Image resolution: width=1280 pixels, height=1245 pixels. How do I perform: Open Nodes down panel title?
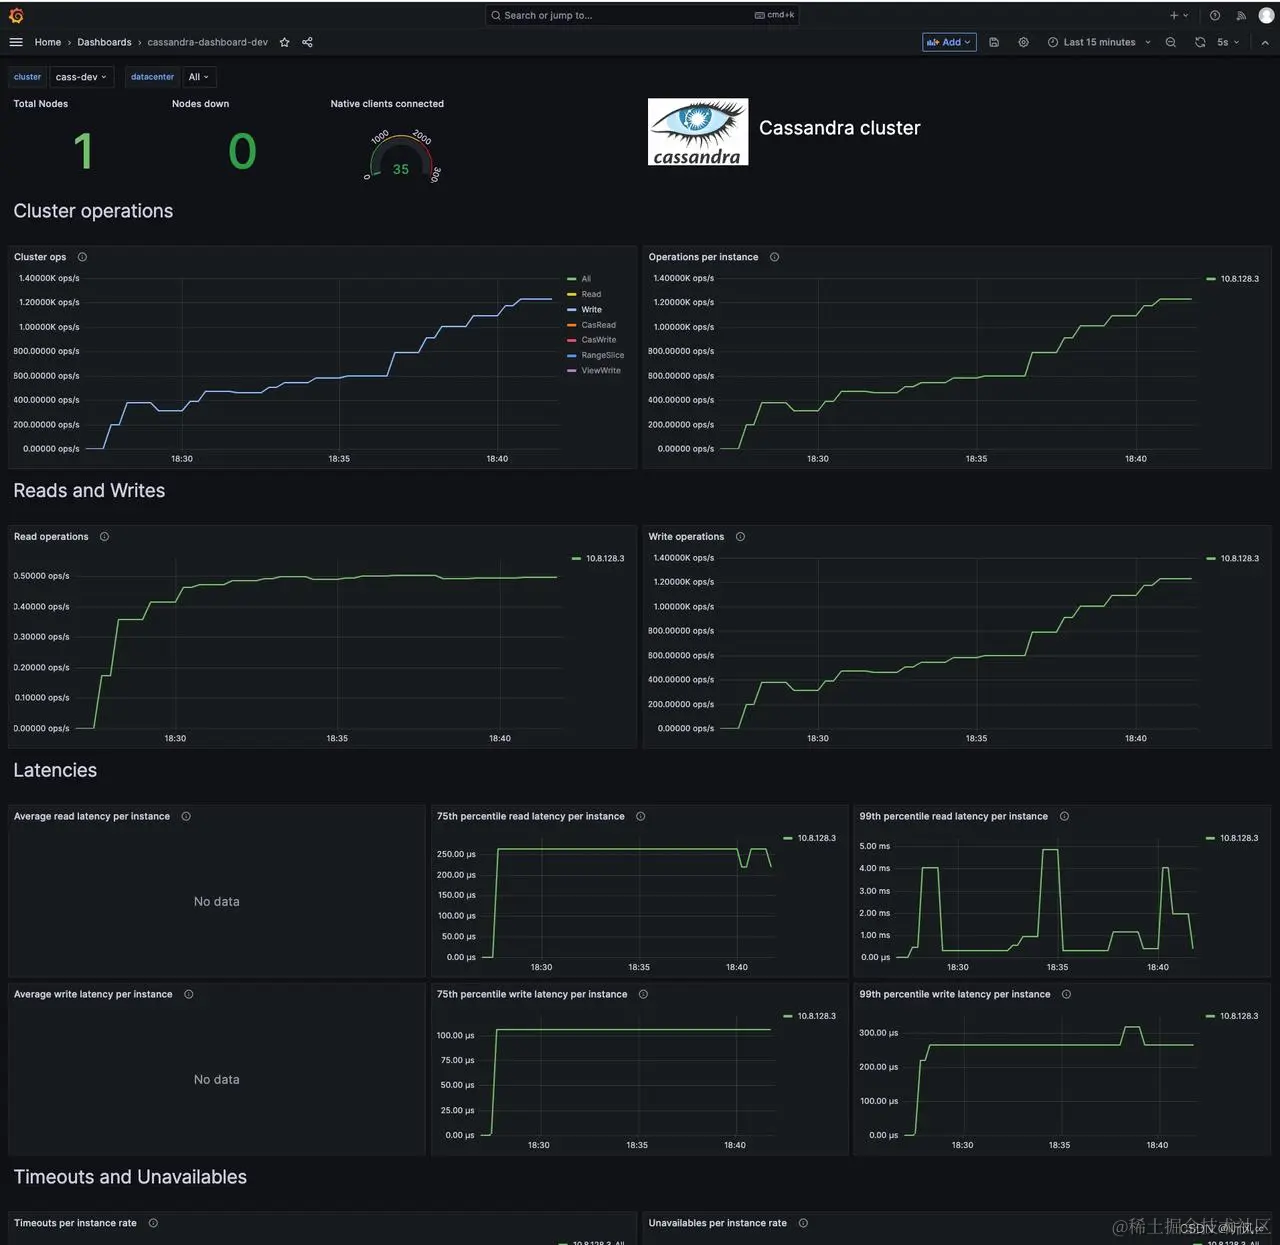tap(200, 104)
